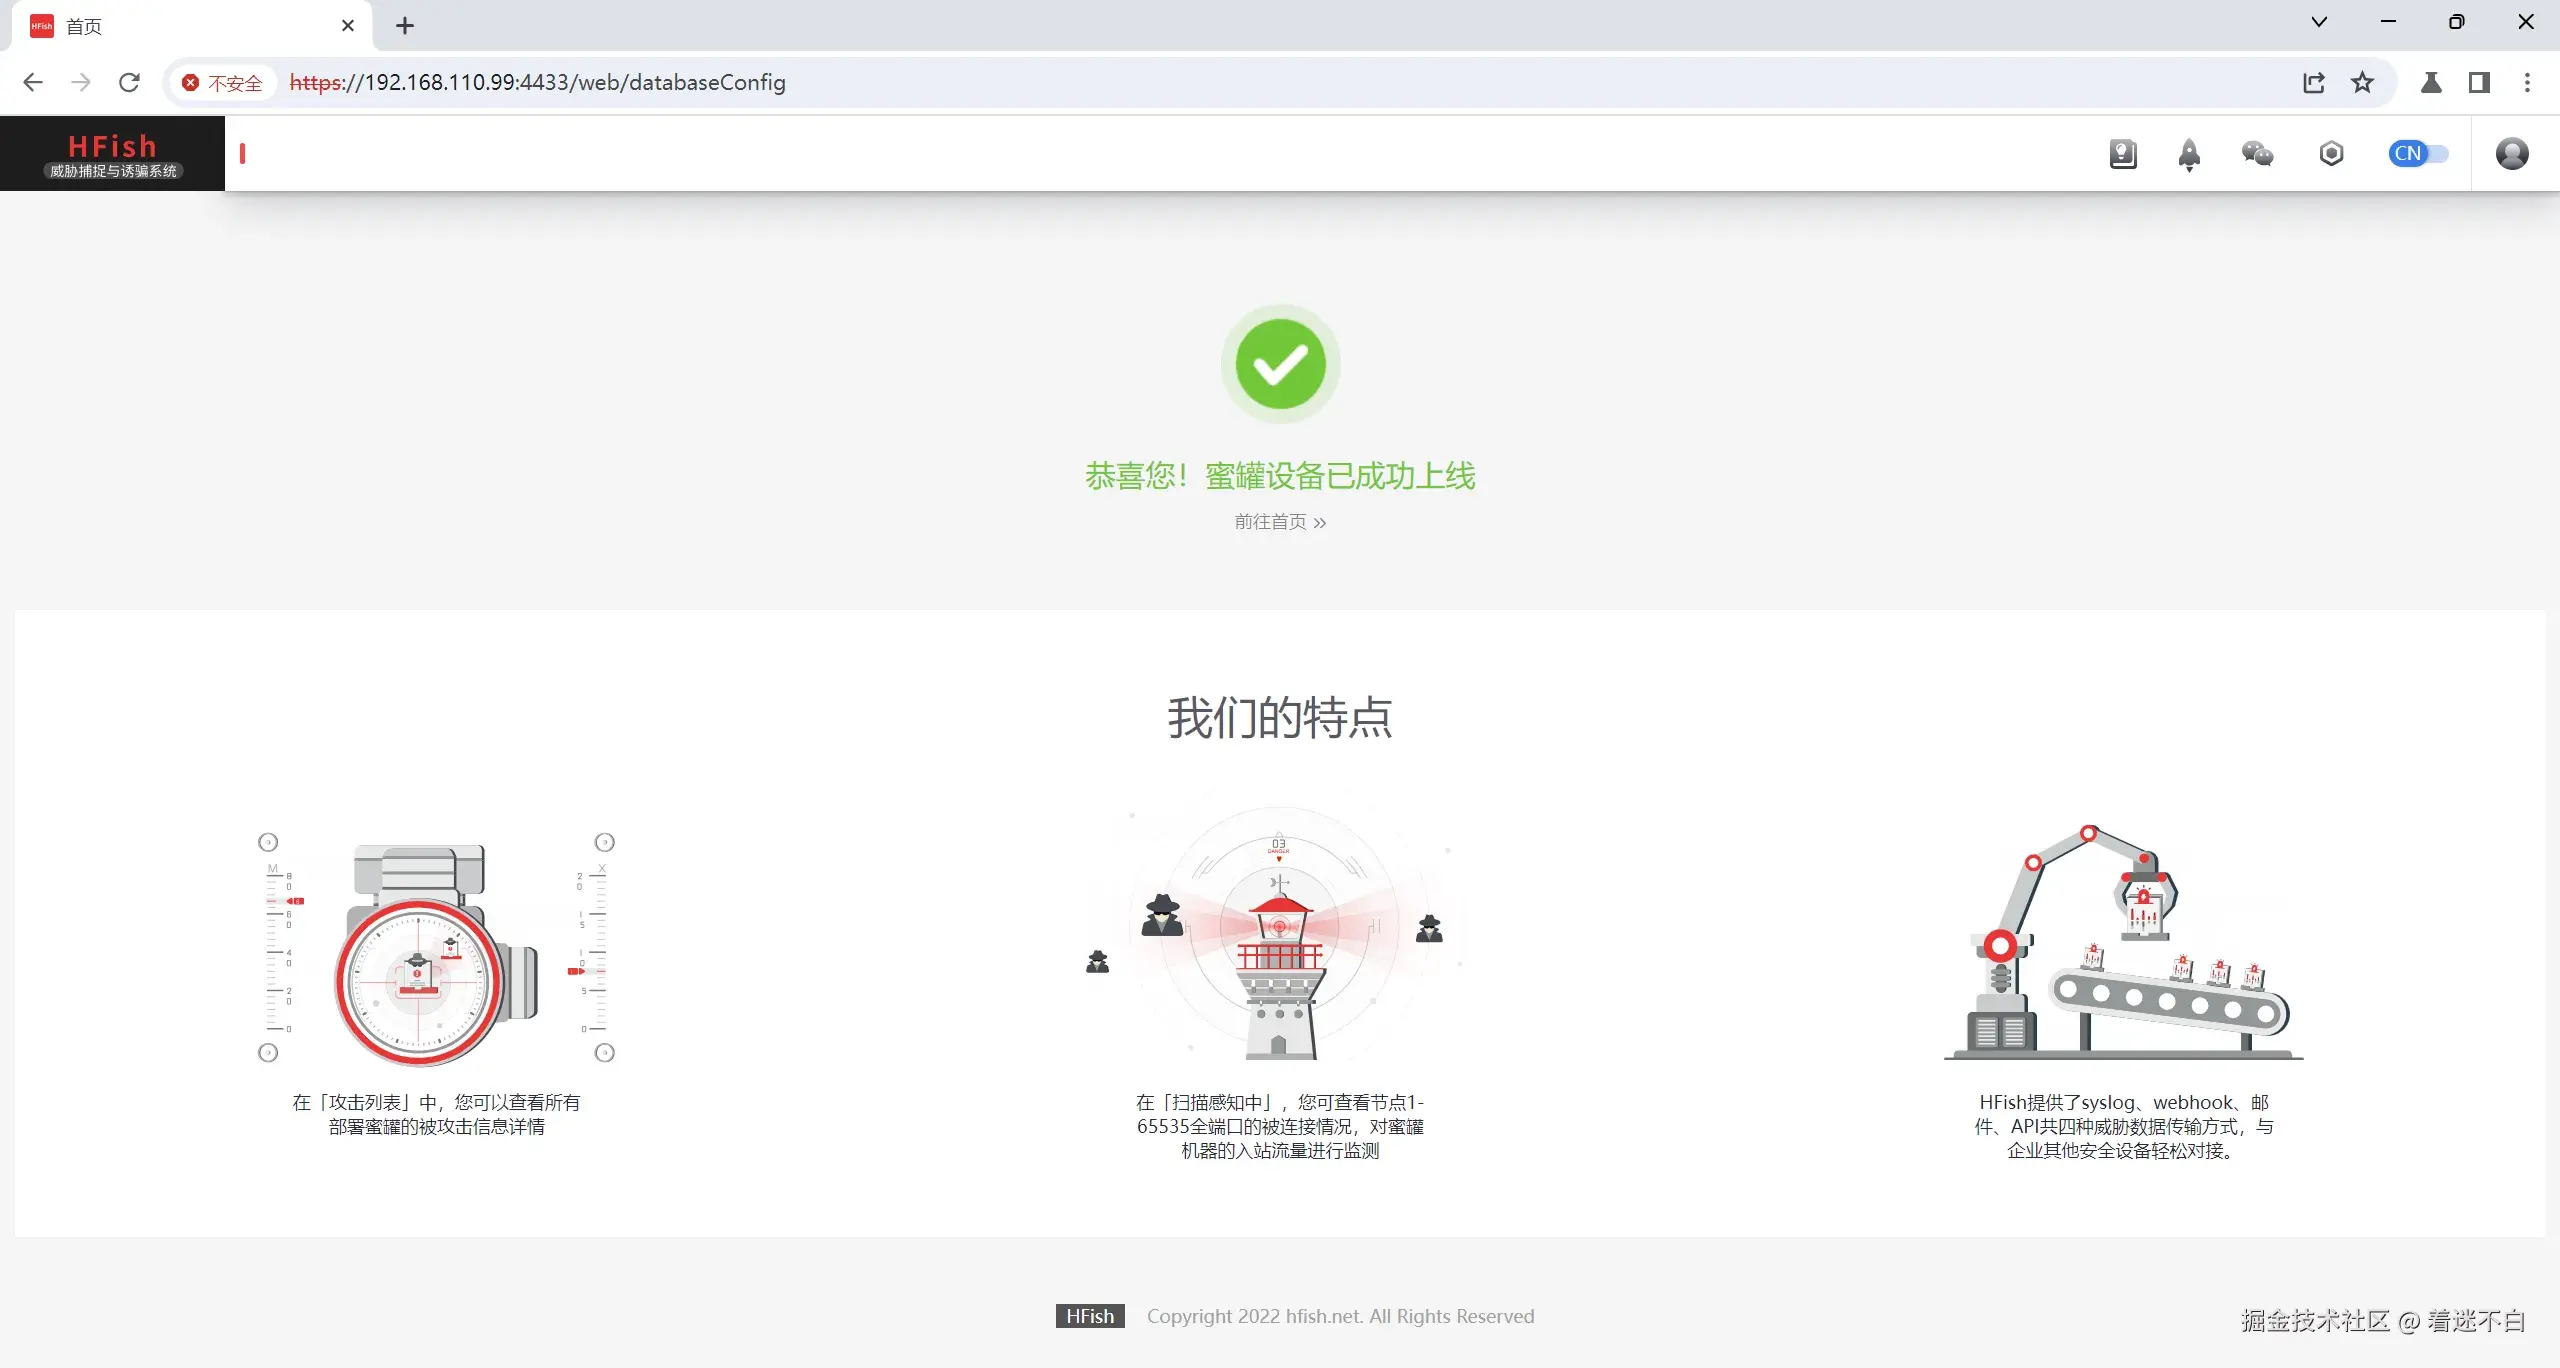Select the 首页 browser tab
Screen dimensions: 2560x1368
(x=180, y=26)
